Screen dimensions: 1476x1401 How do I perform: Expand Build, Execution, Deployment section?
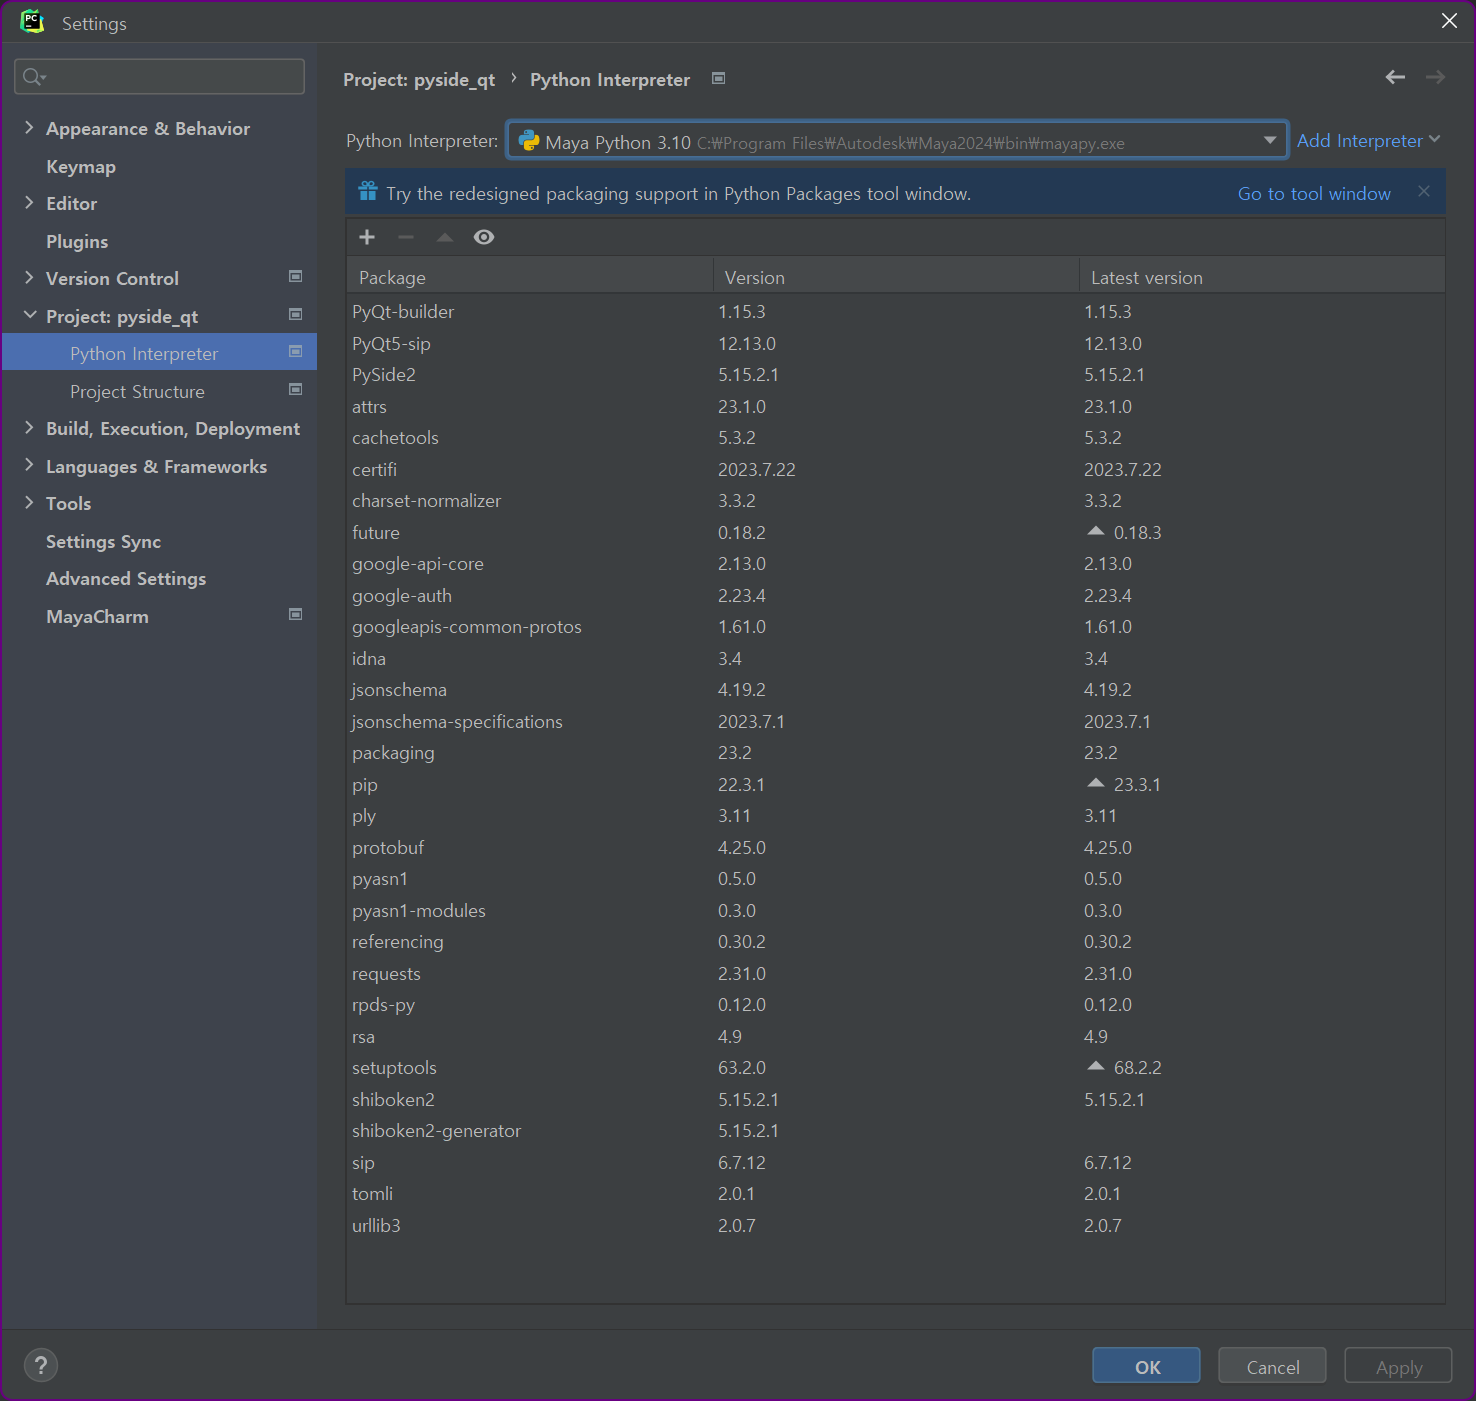(x=29, y=427)
